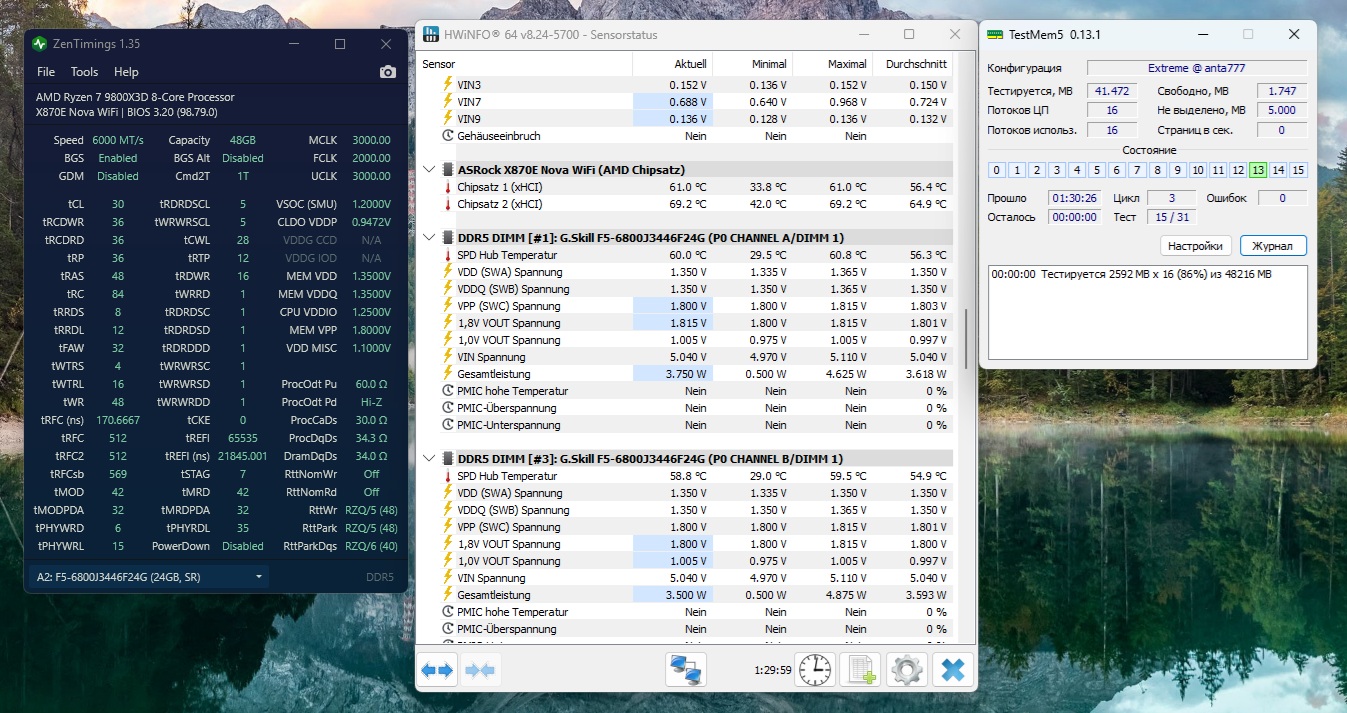Open the ZenTimings File menu

(x=46, y=72)
